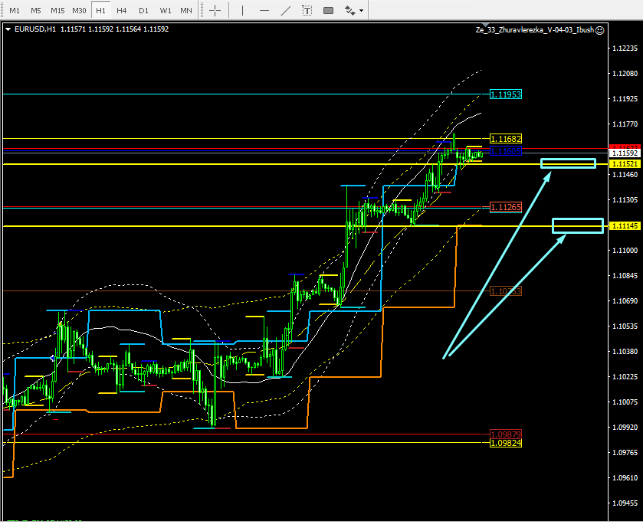Screen dimensions: 643x523
Task: Click the arrows and shapes tool icon
Action: pos(350,10)
